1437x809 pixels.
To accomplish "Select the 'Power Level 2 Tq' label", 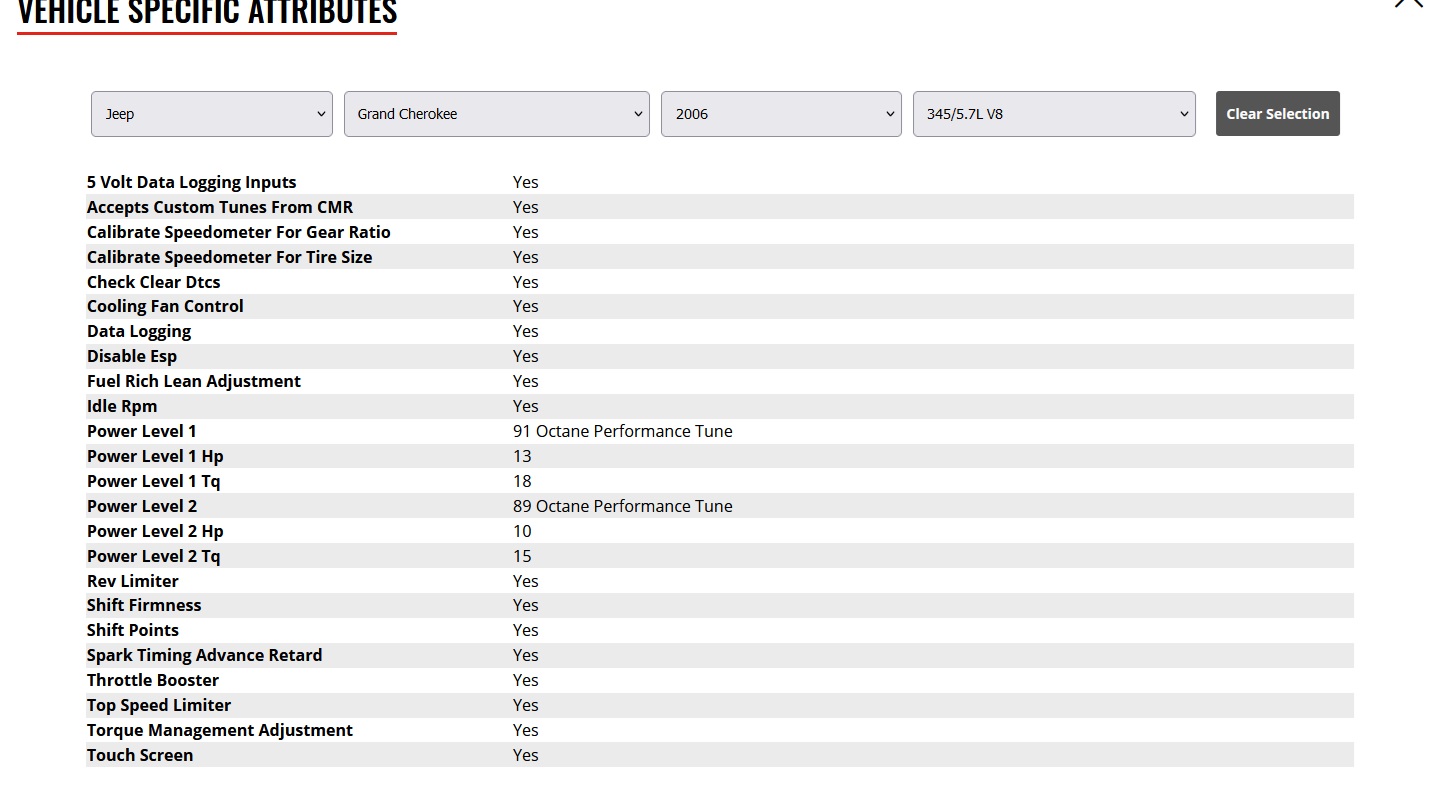I will point(154,556).
